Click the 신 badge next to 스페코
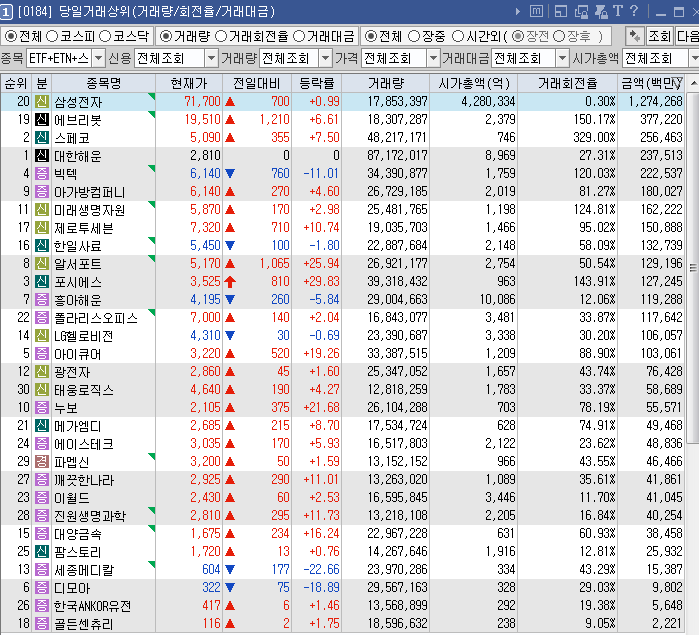 coord(42,137)
